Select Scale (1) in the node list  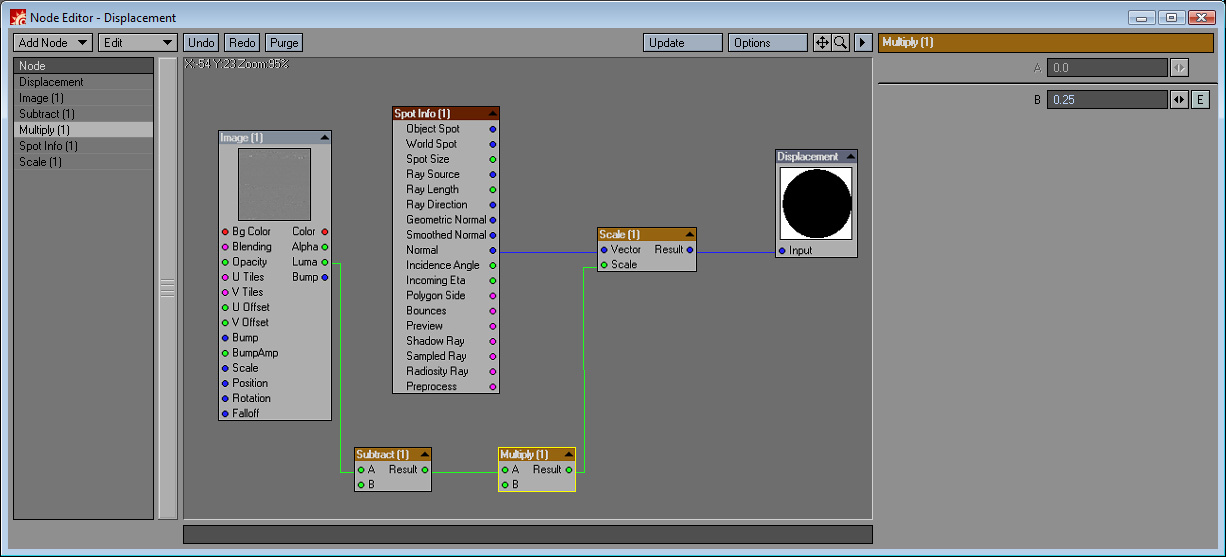point(83,162)
